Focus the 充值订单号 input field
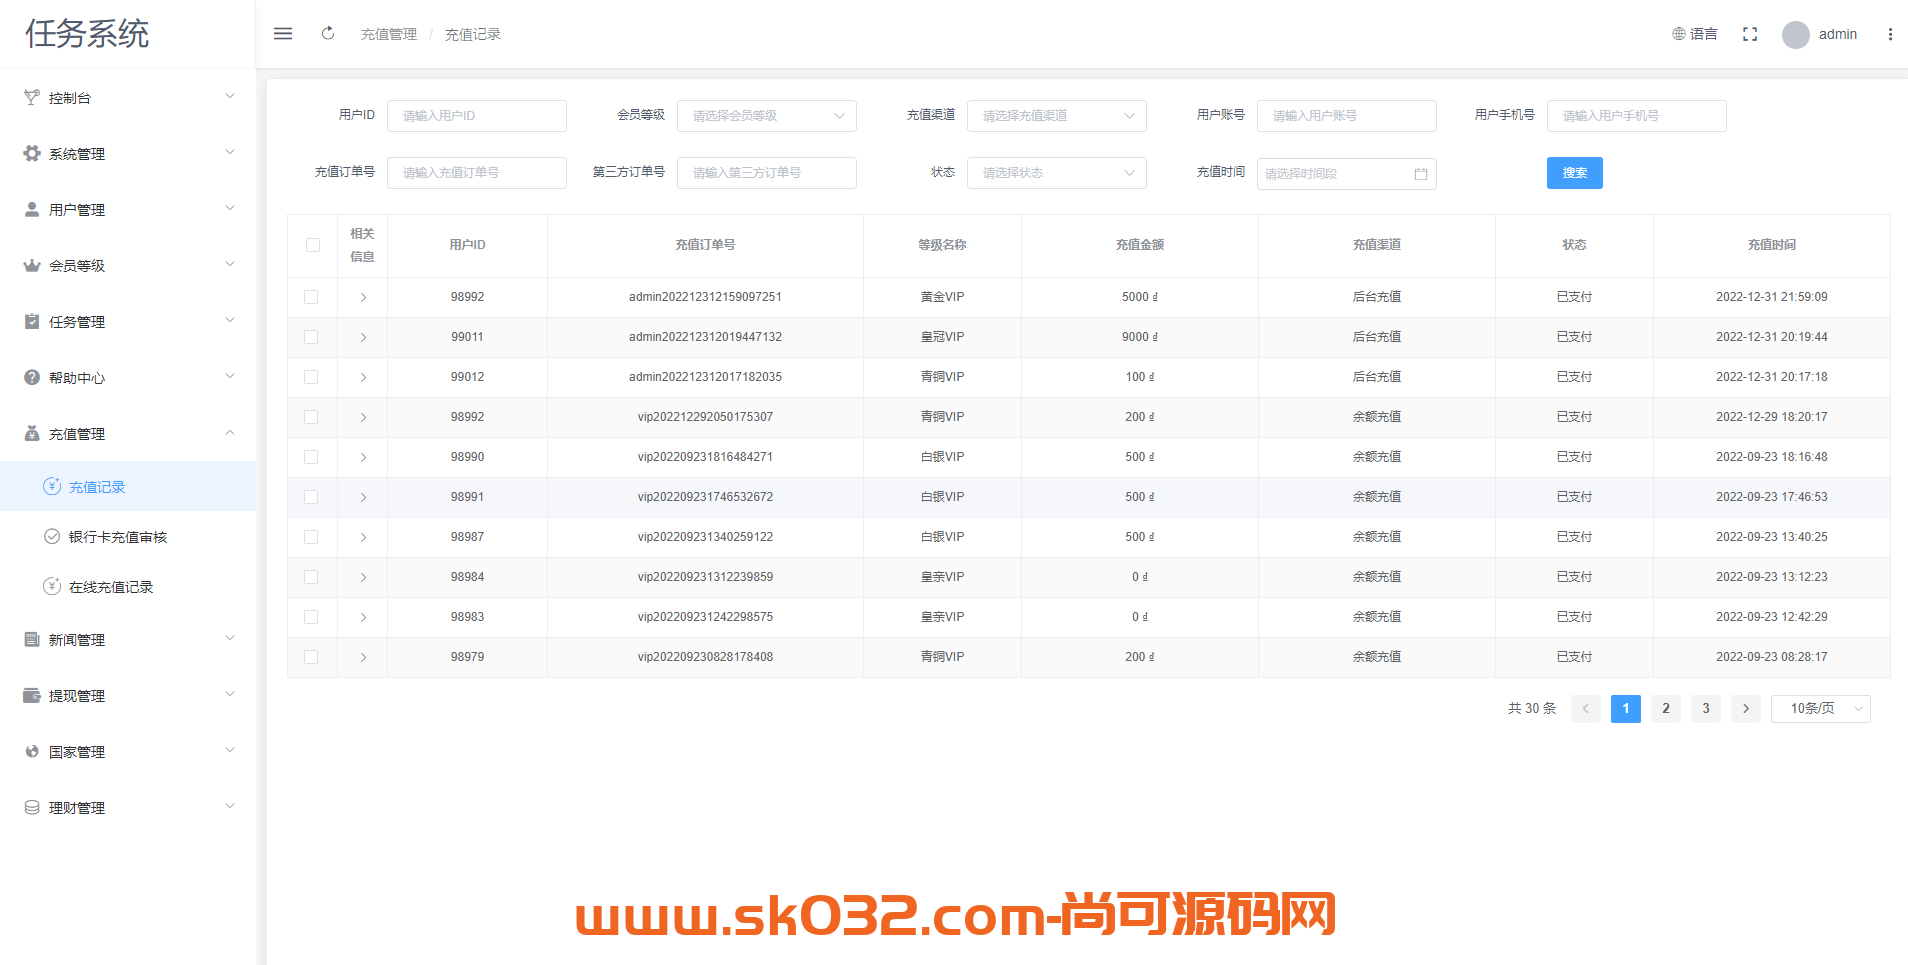This screenshot has height=965, width=1908. [x=477, y=173]
